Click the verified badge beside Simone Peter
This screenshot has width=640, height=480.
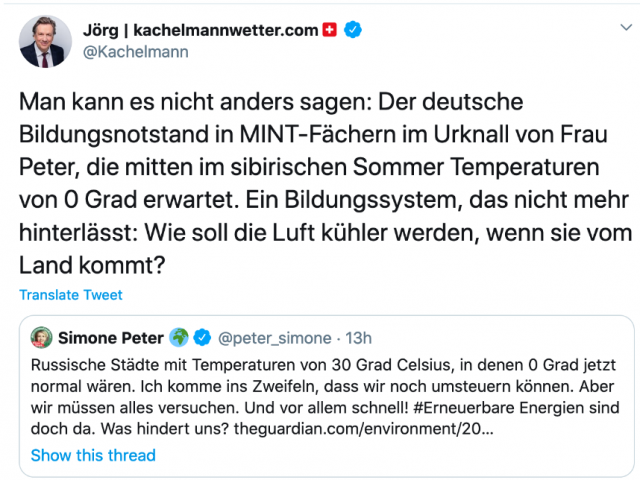(x=201, y=336)
